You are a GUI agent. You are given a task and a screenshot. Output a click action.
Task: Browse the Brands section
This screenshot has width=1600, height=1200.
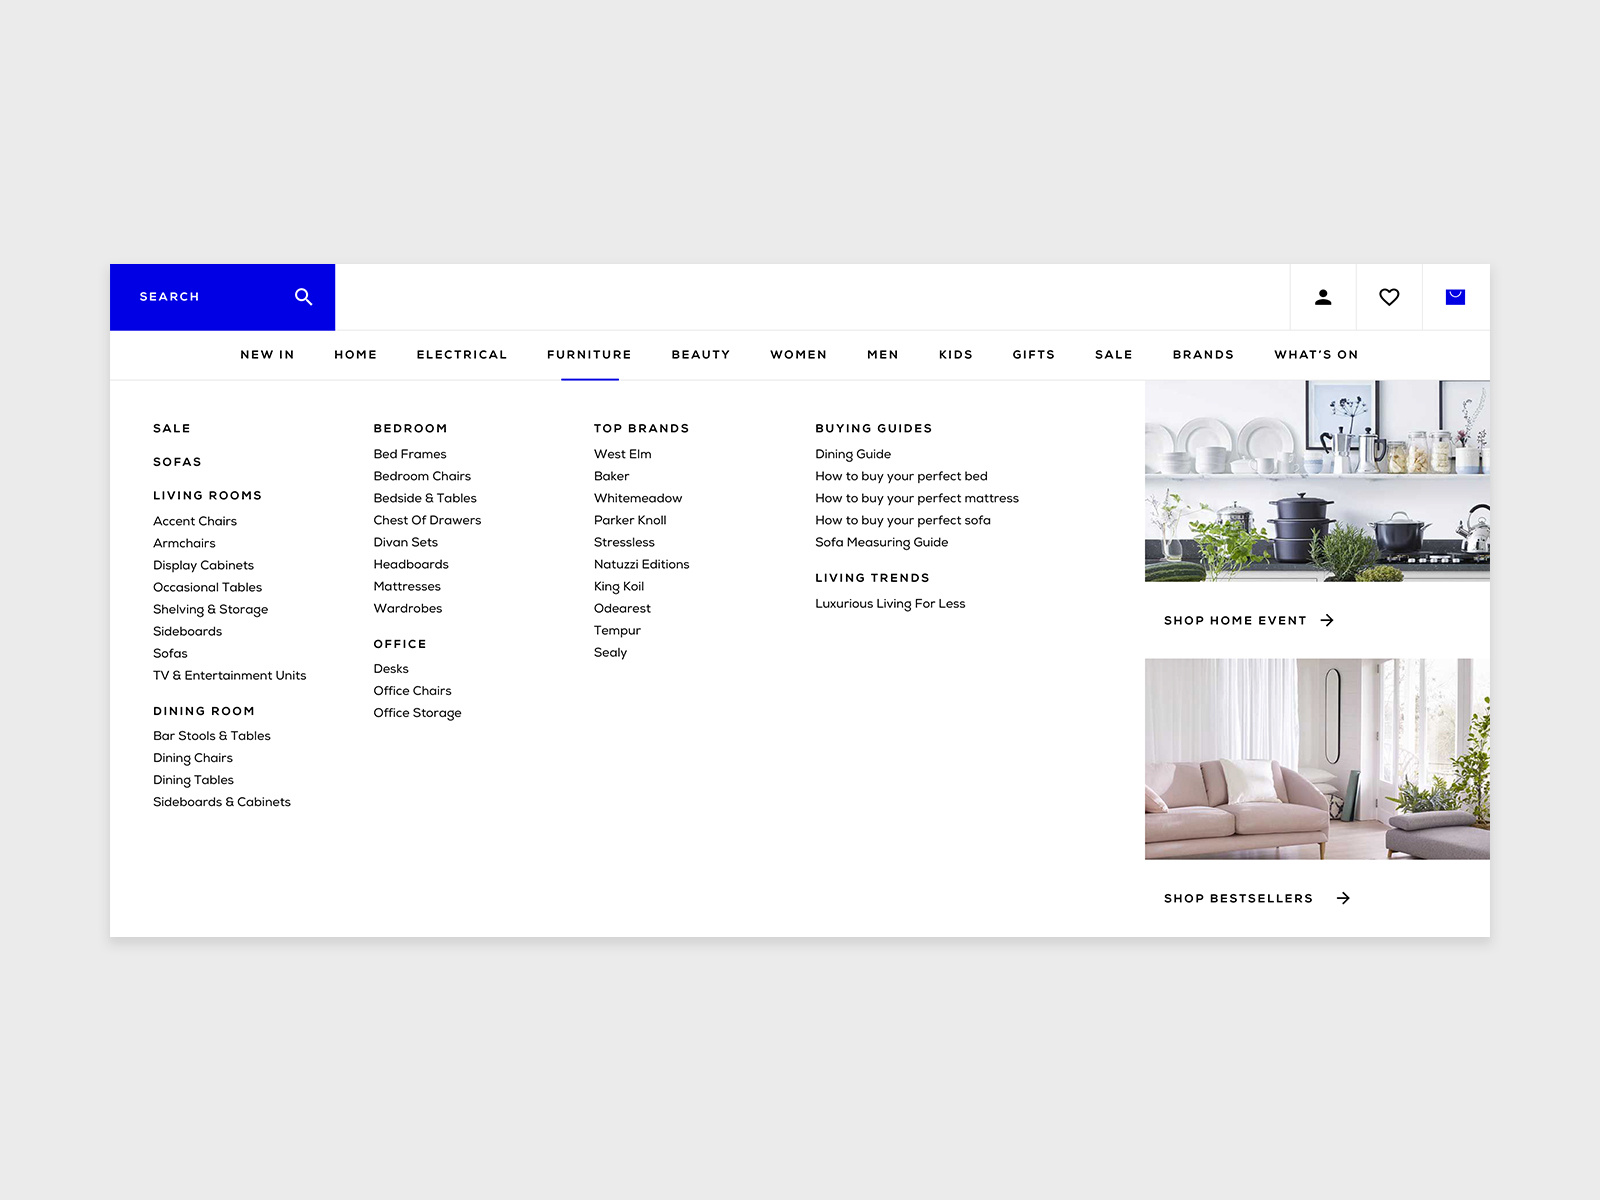tap(1203, 354)
